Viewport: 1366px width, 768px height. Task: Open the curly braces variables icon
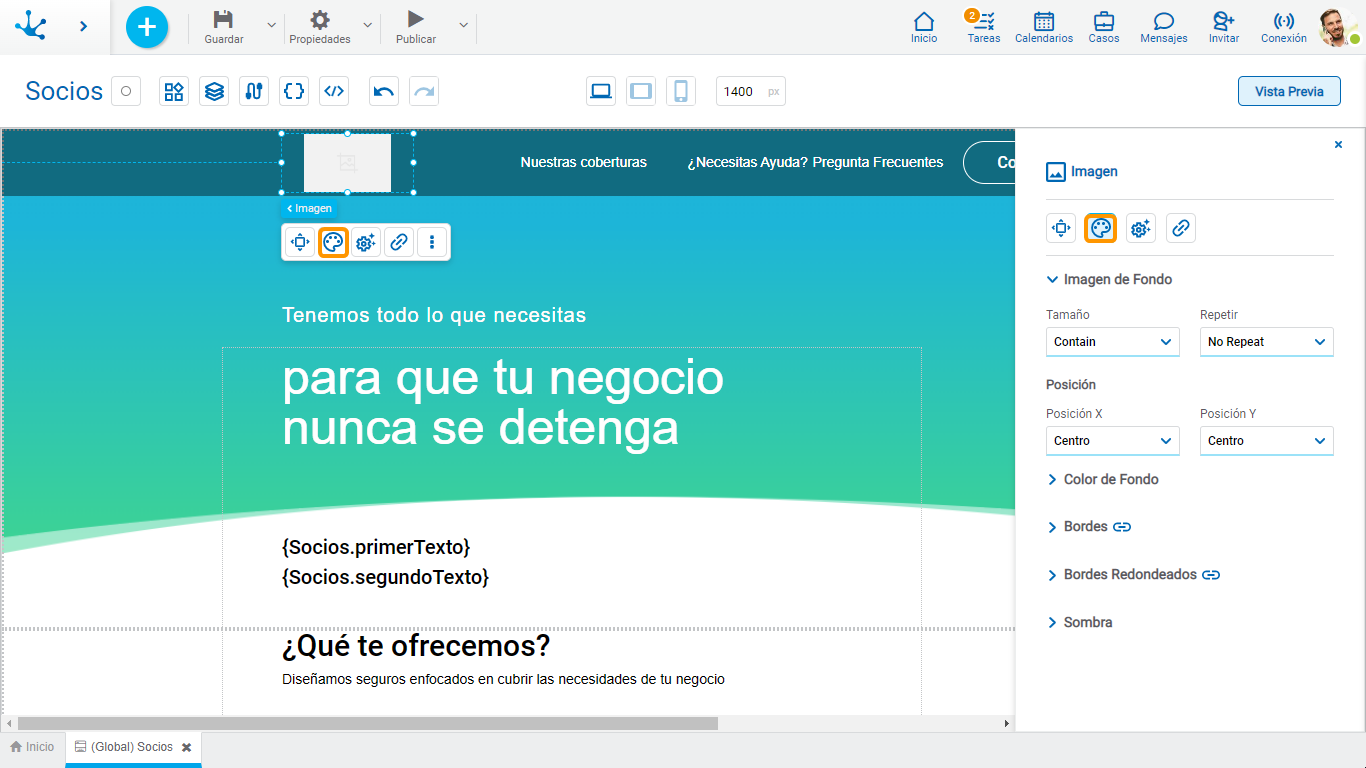click(x=294, y=91)
